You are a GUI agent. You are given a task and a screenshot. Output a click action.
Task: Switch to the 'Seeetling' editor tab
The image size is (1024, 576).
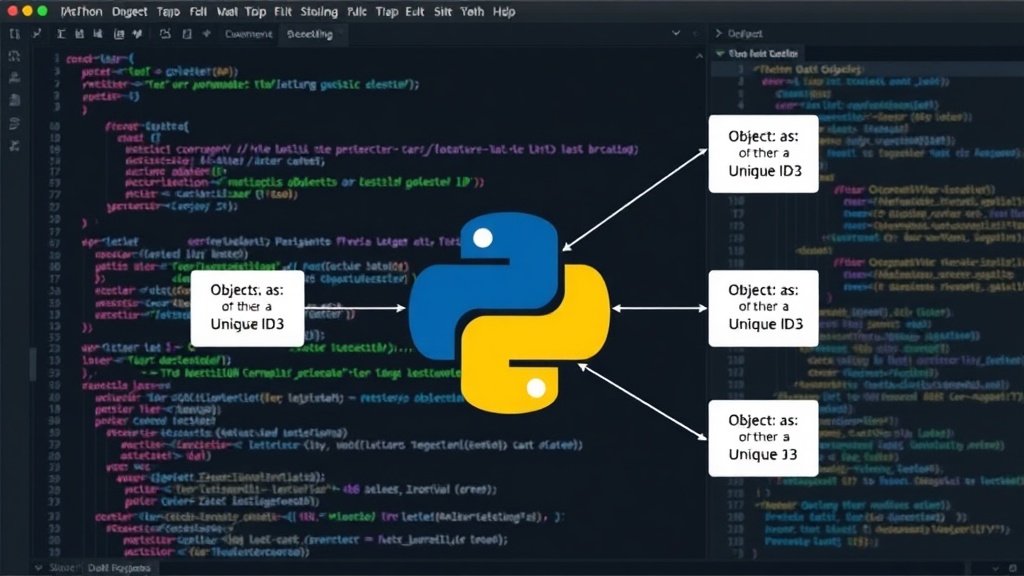310,34
